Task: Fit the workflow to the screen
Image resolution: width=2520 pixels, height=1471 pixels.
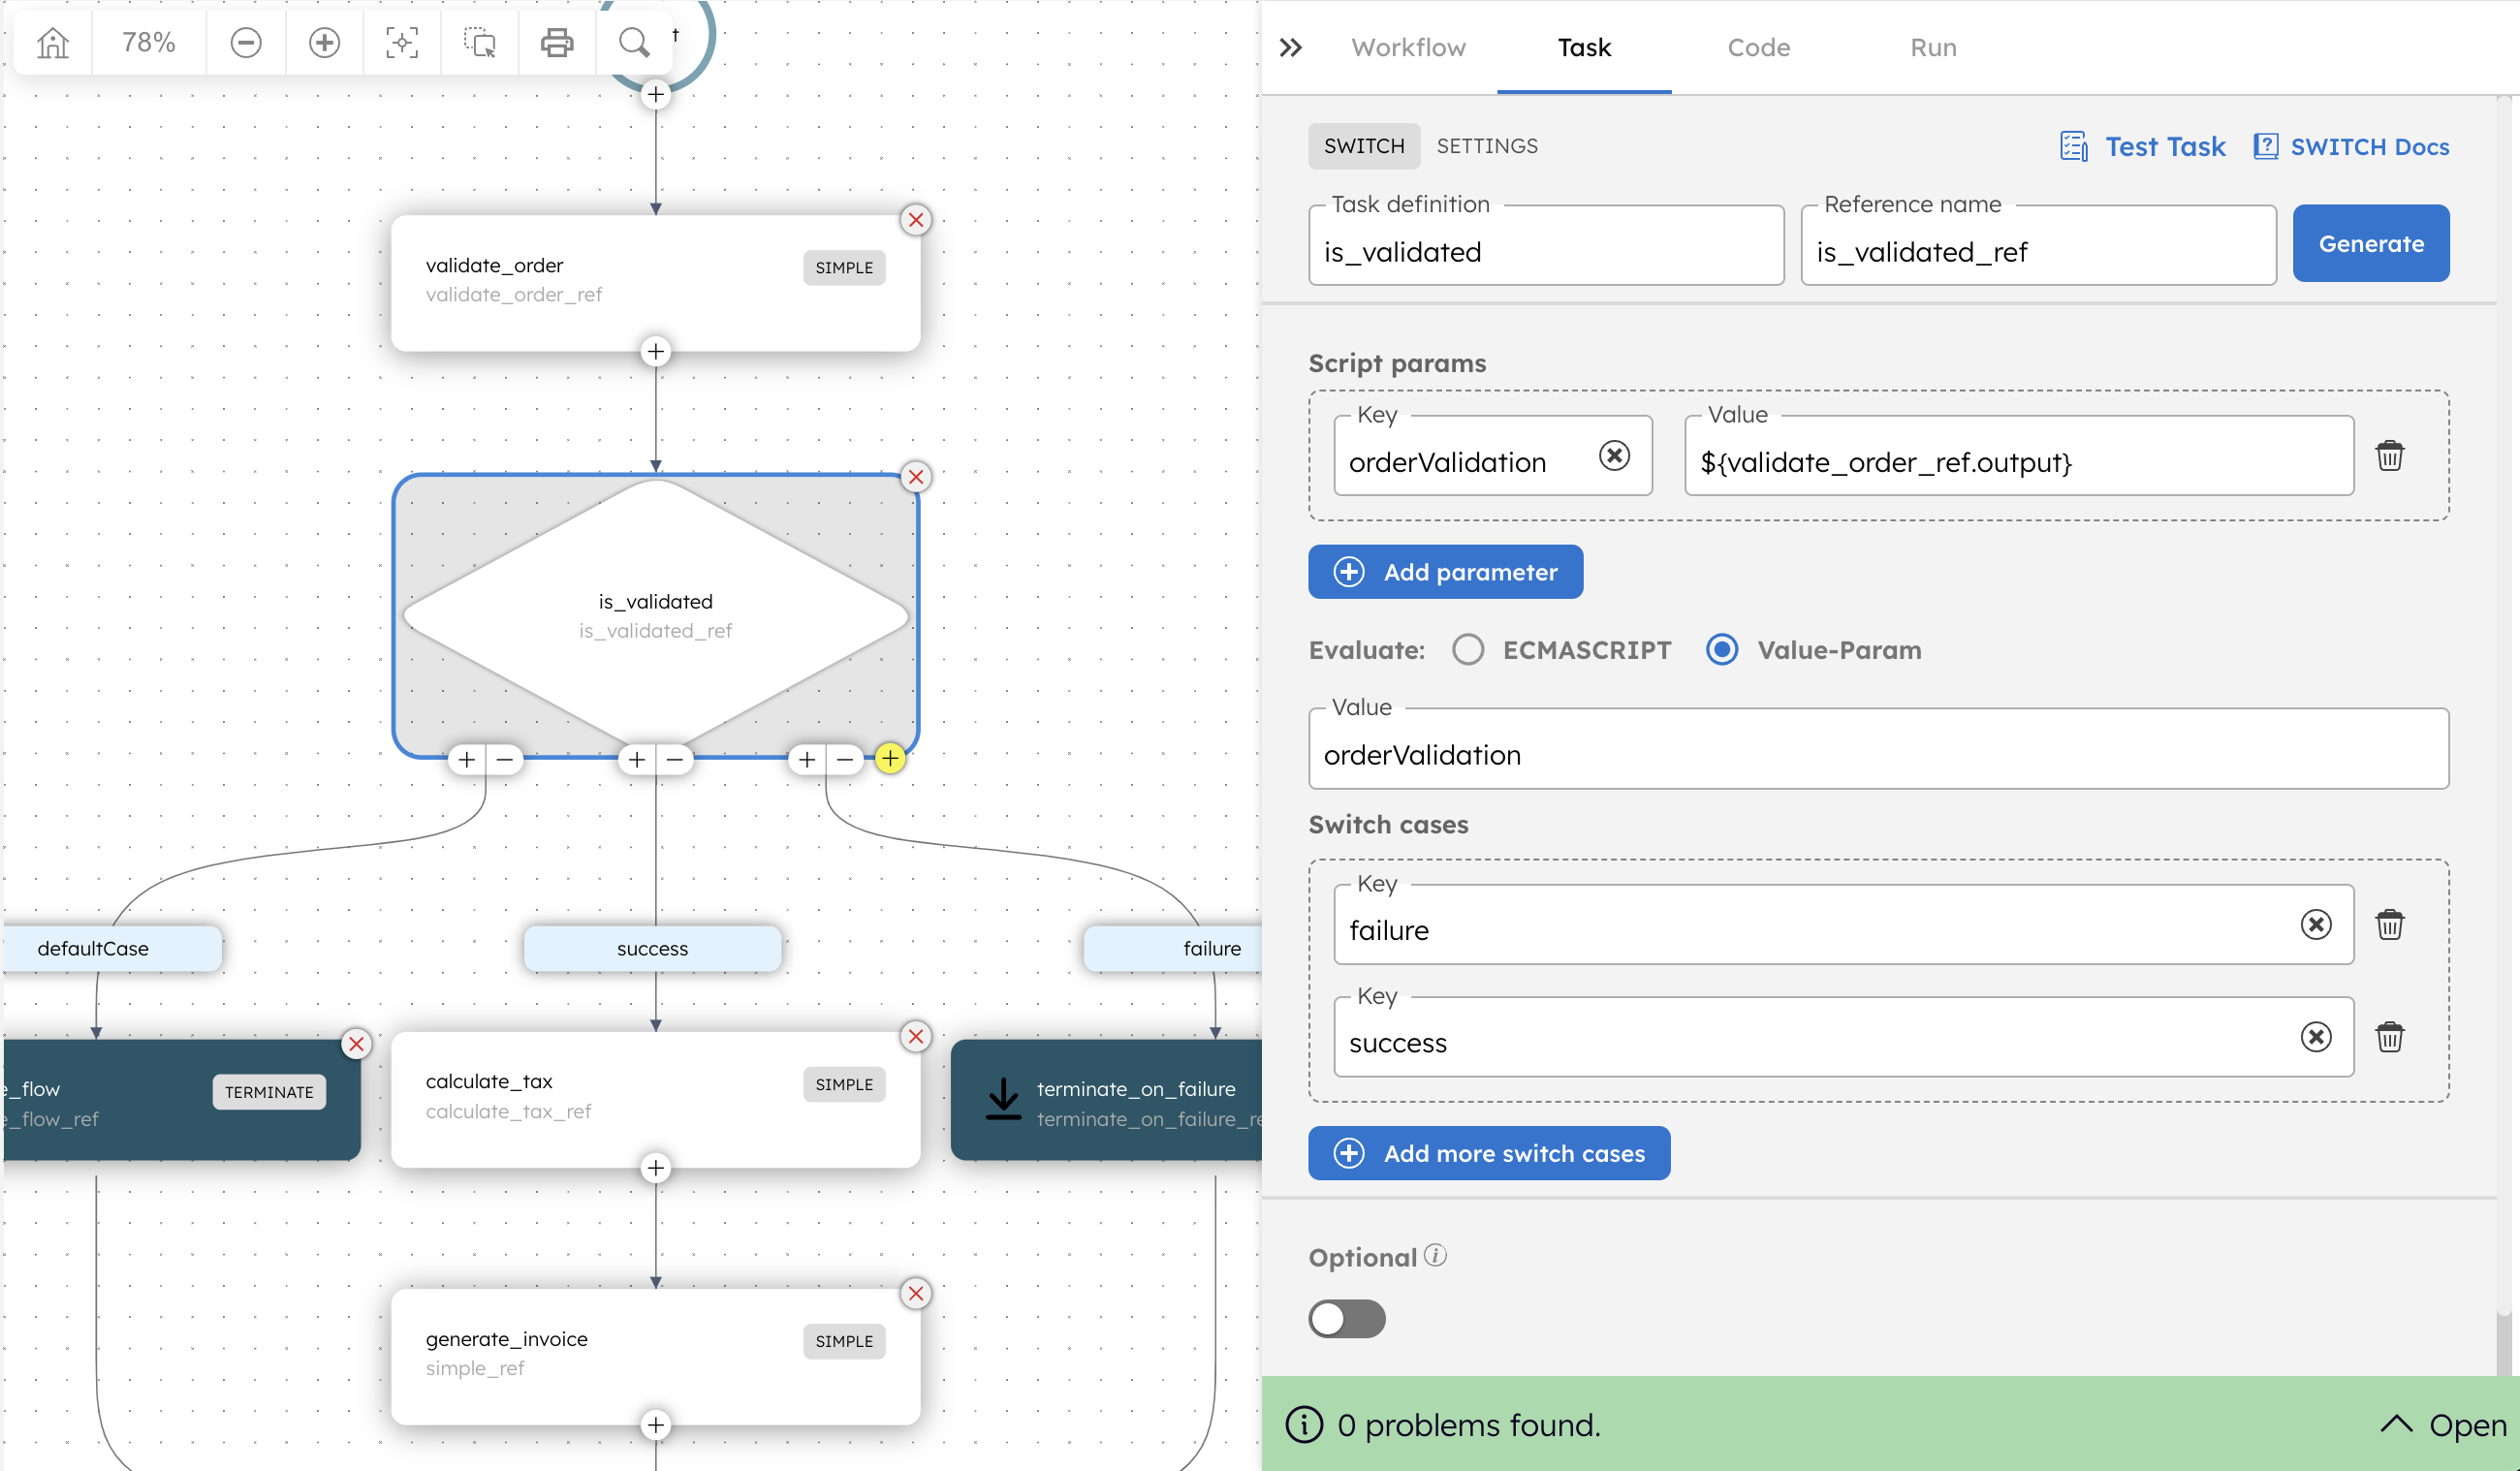Action: point(401,42)
